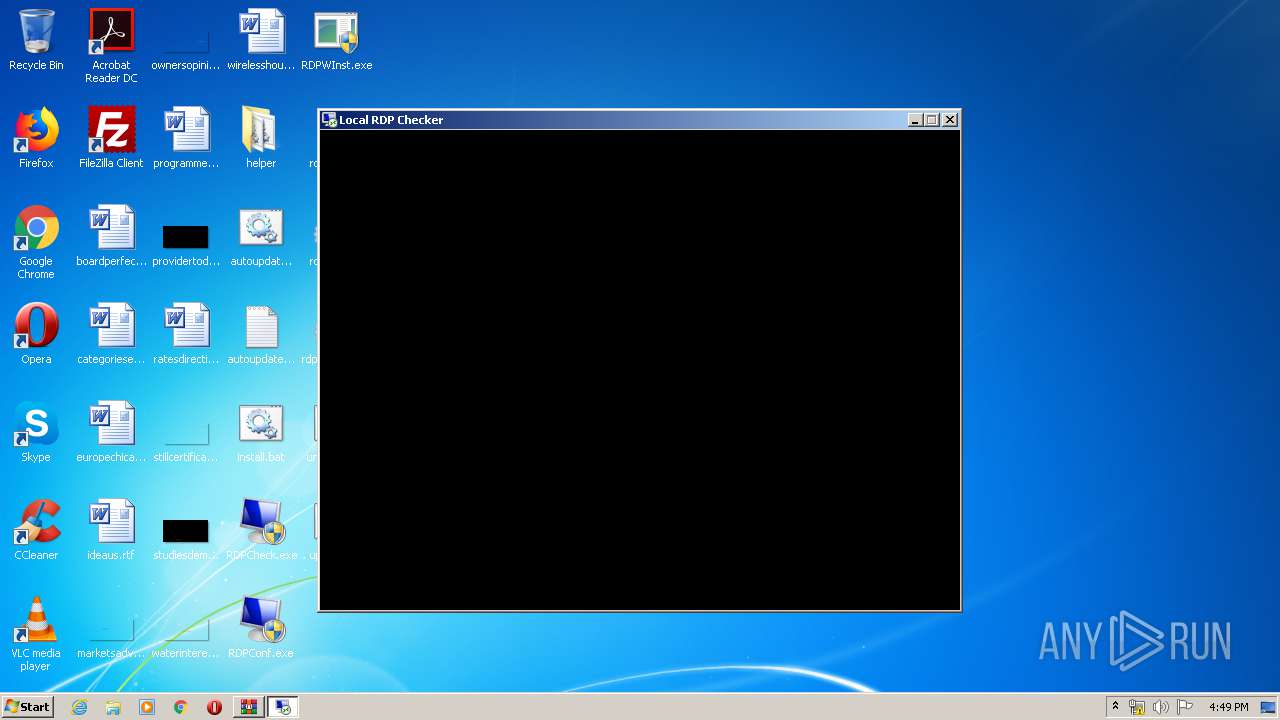Open Chrome from the taskbar

(x=181, y=707)
